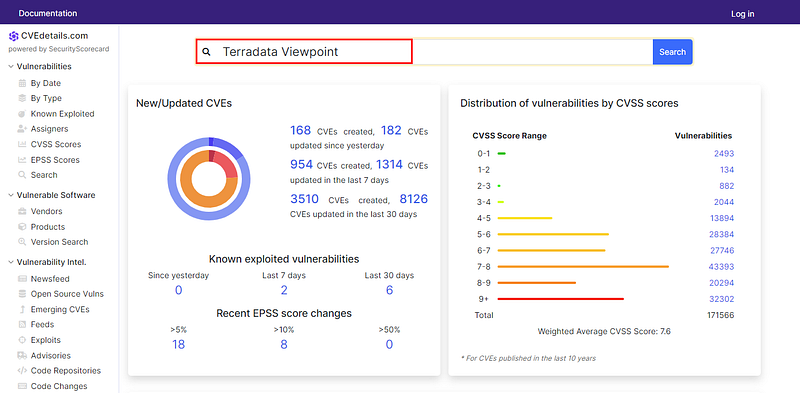Viewport: 800px width, 393px height.
Task: Collapse the Vulnerable Software sidebar section
Action: (x=11, y=195)
